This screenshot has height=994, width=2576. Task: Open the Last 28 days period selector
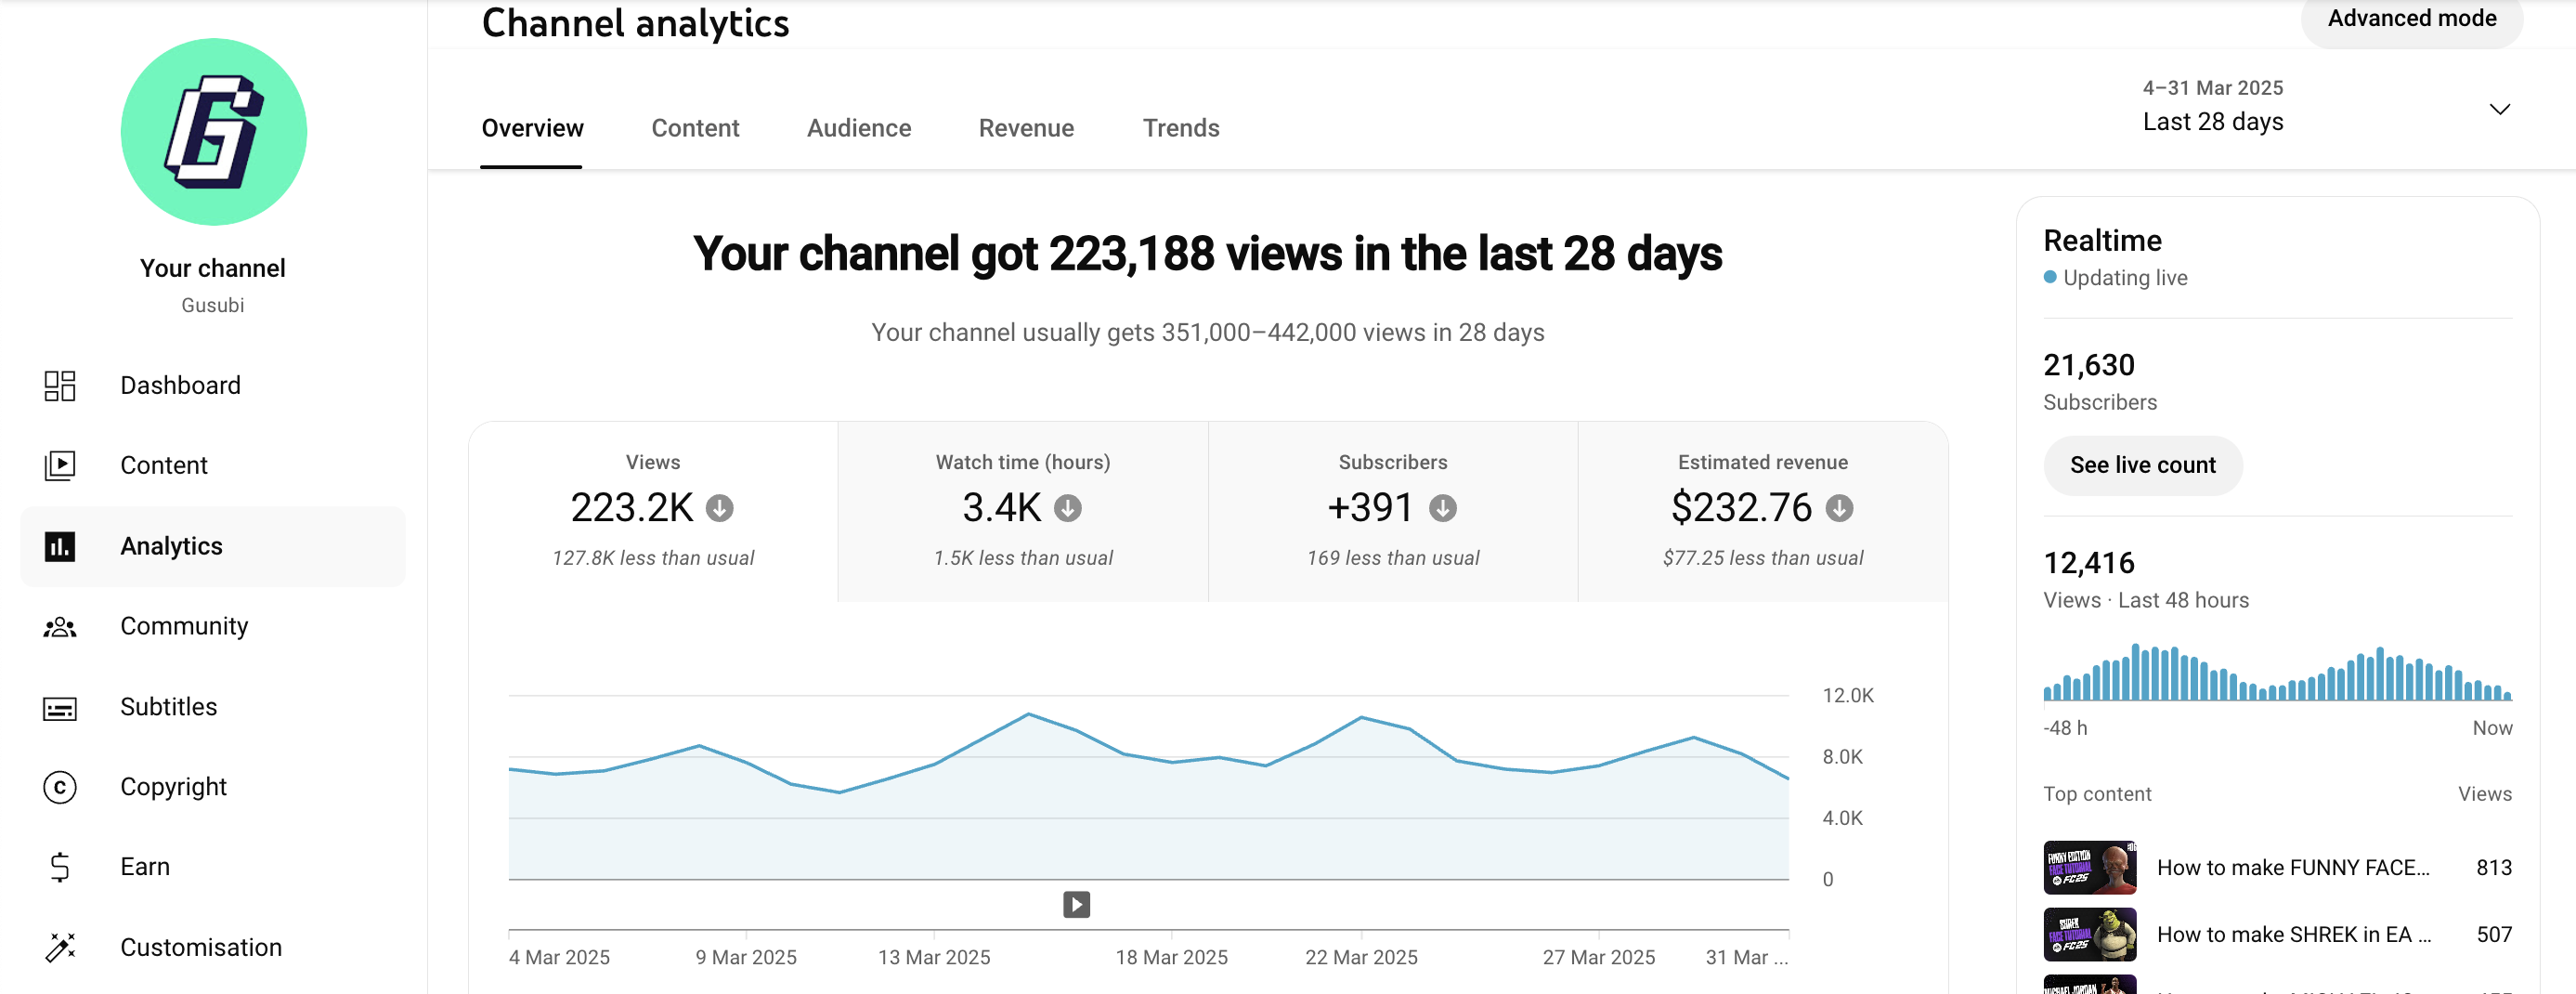2212,121
